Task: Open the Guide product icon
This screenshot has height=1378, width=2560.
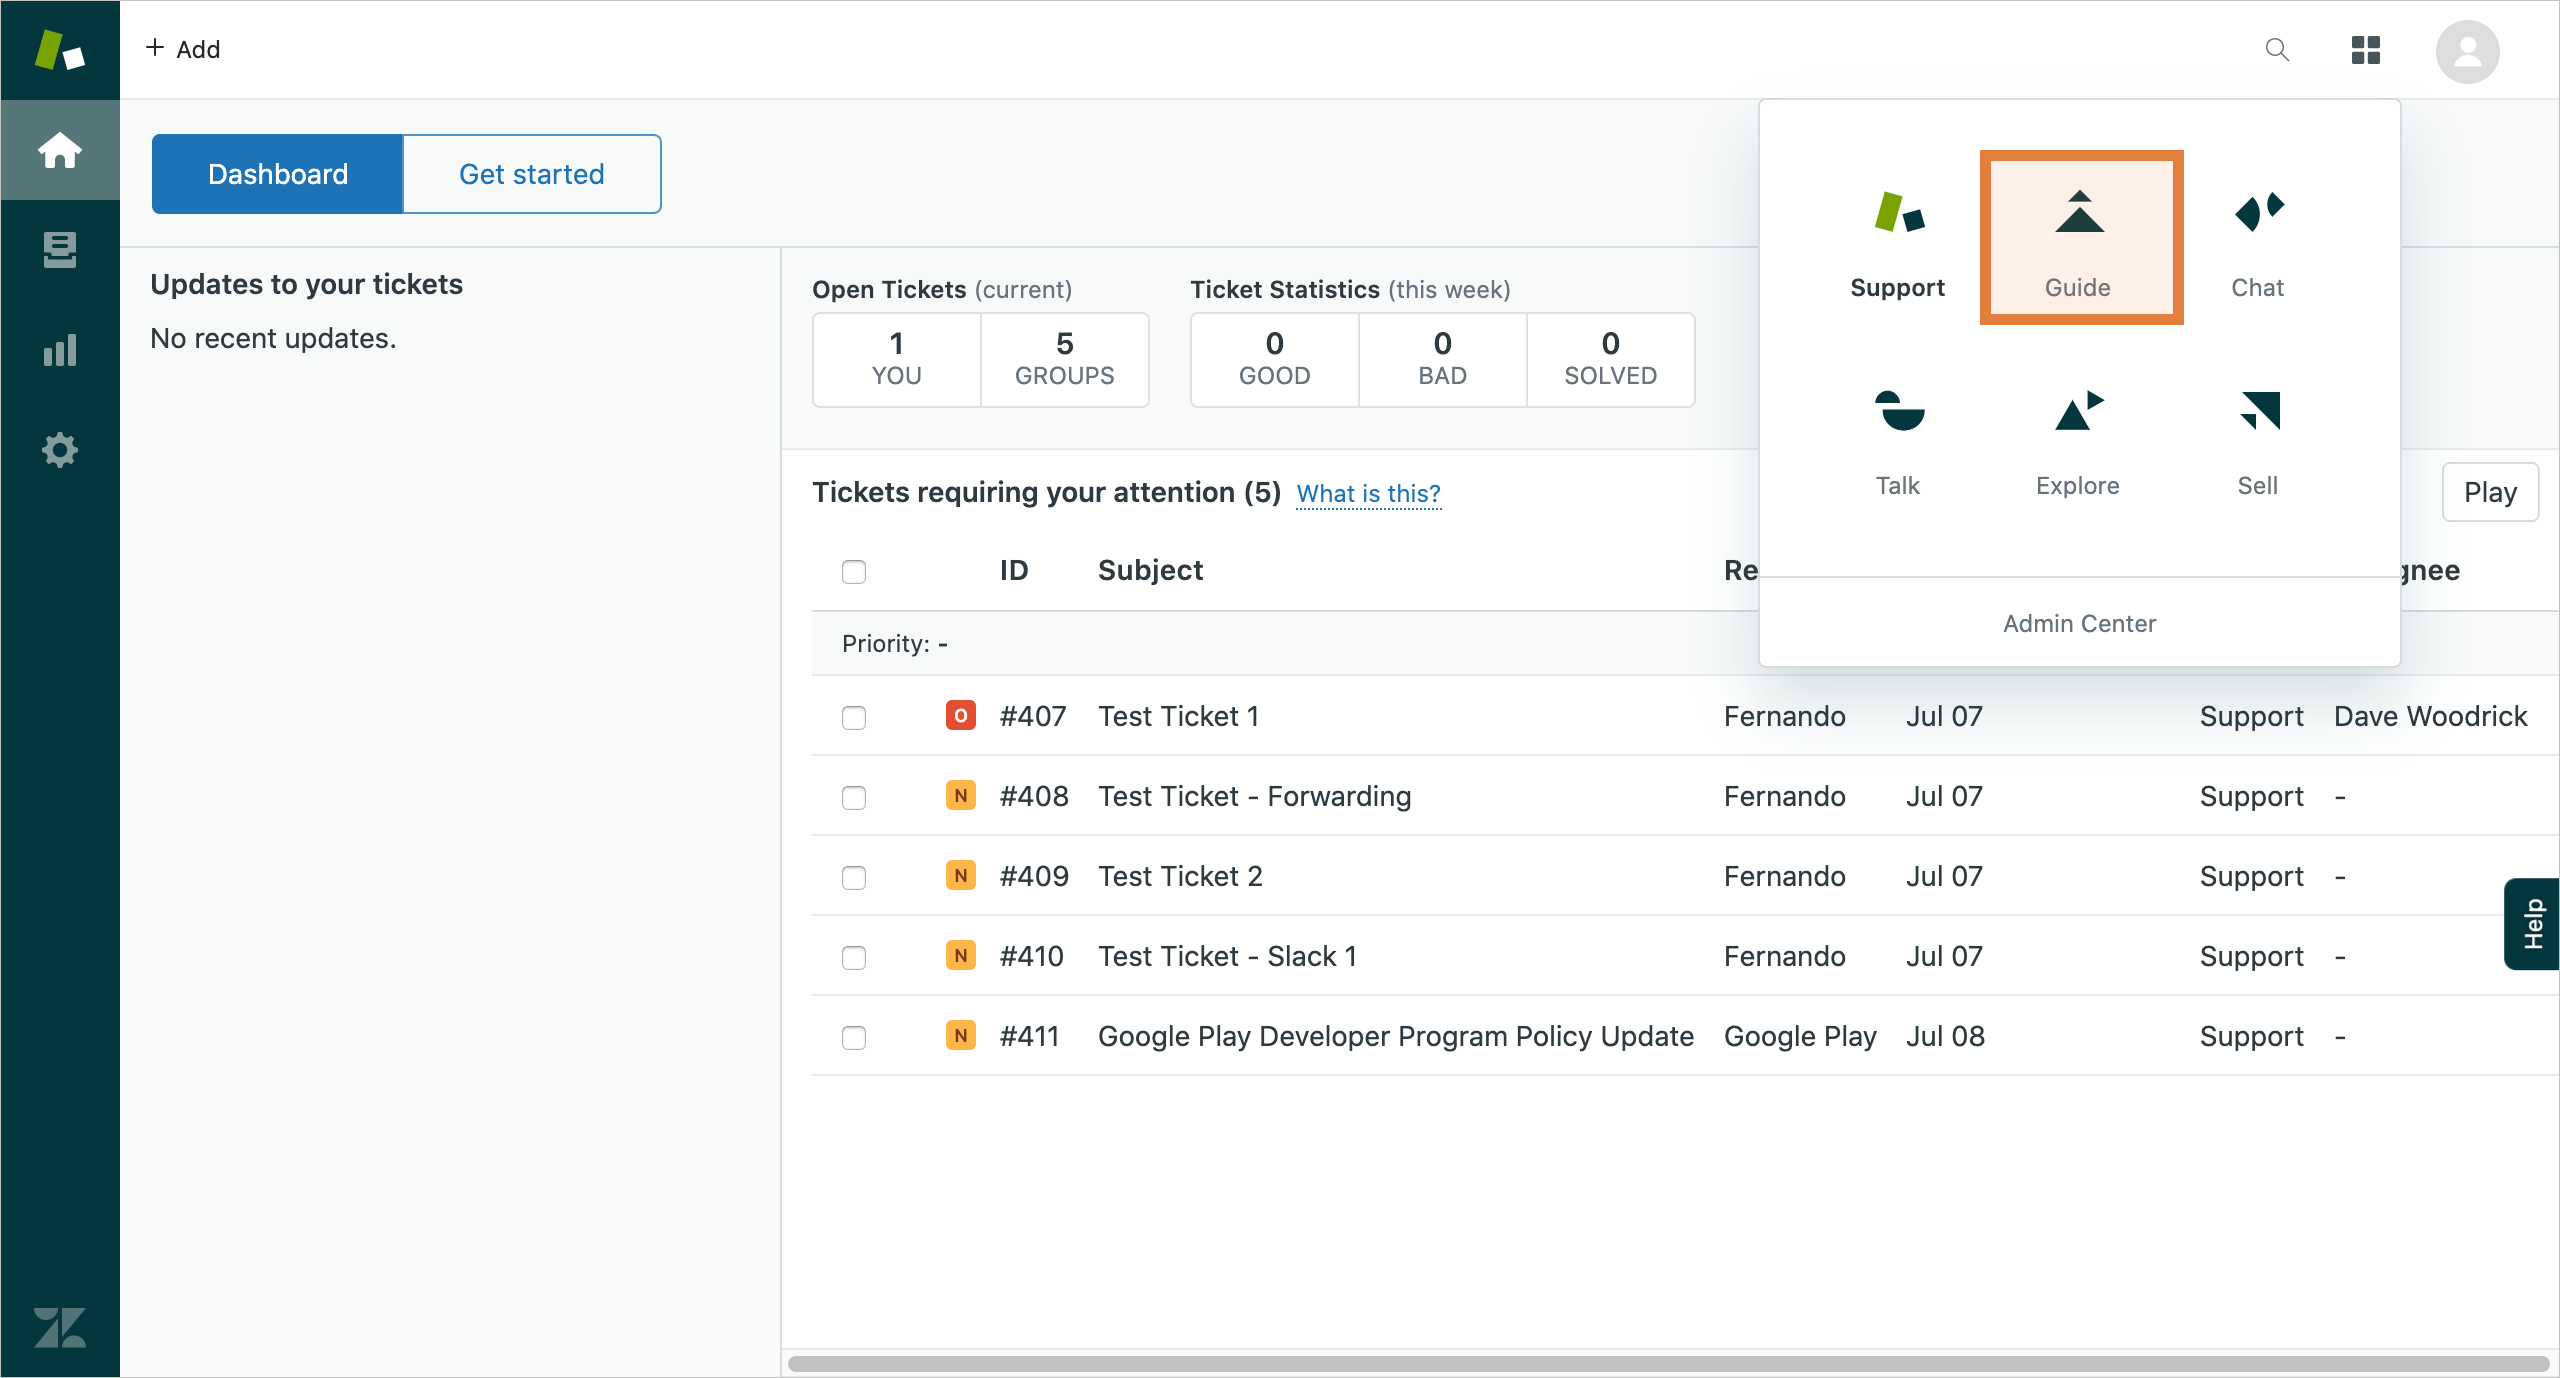Action: tap(2080, 238)
